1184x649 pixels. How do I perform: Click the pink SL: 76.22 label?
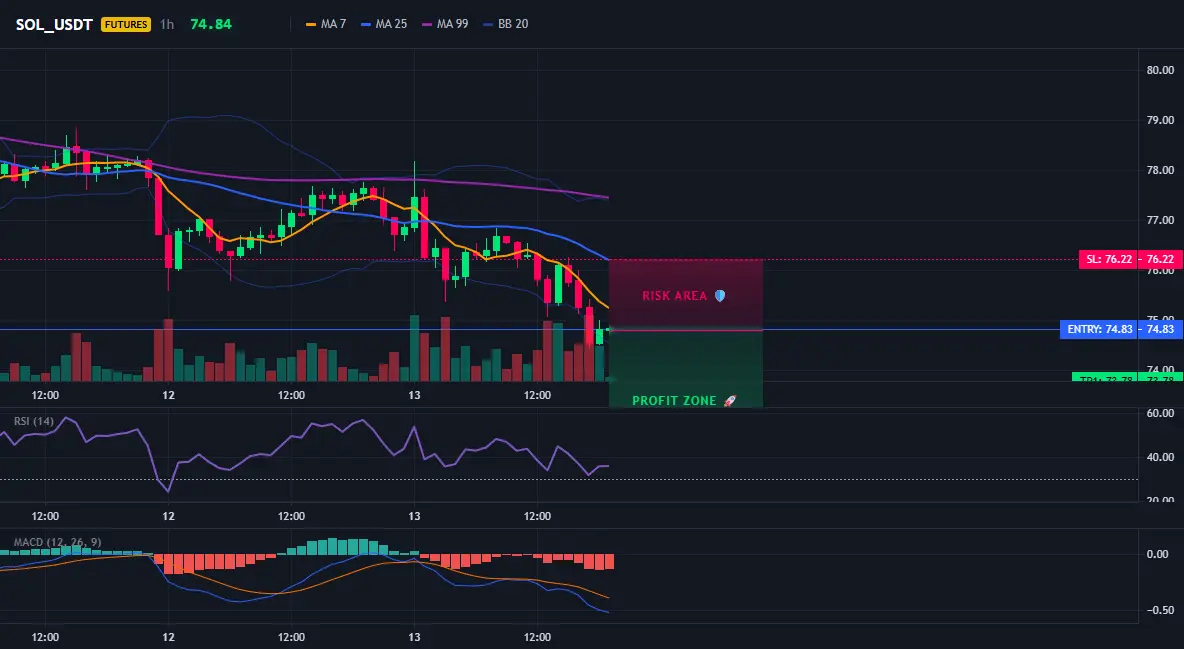(x=1108, y=259)
